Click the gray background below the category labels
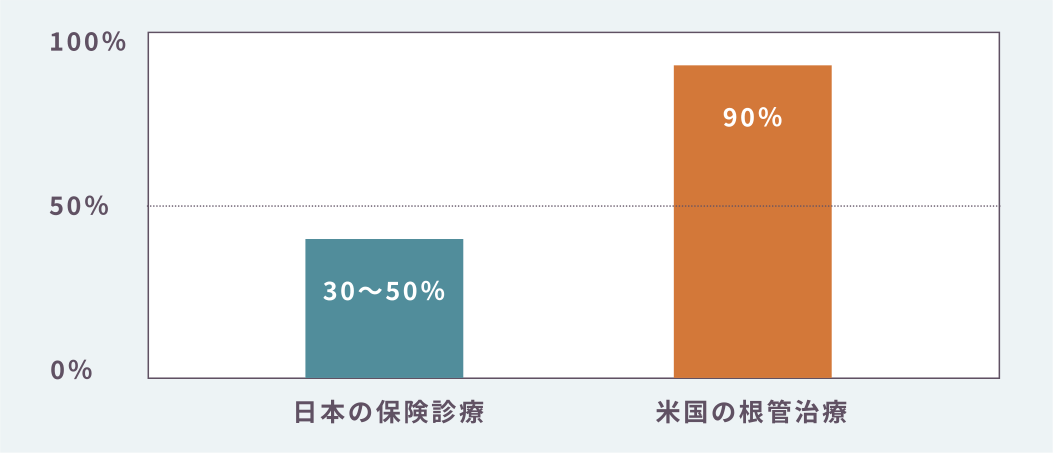This screenshot has height=453, width=1053. (x=568, y=440)
